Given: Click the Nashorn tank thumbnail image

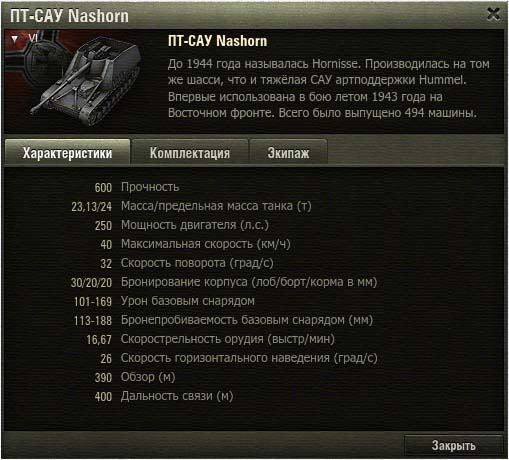Looking at the screenshot, I should 87,82.
